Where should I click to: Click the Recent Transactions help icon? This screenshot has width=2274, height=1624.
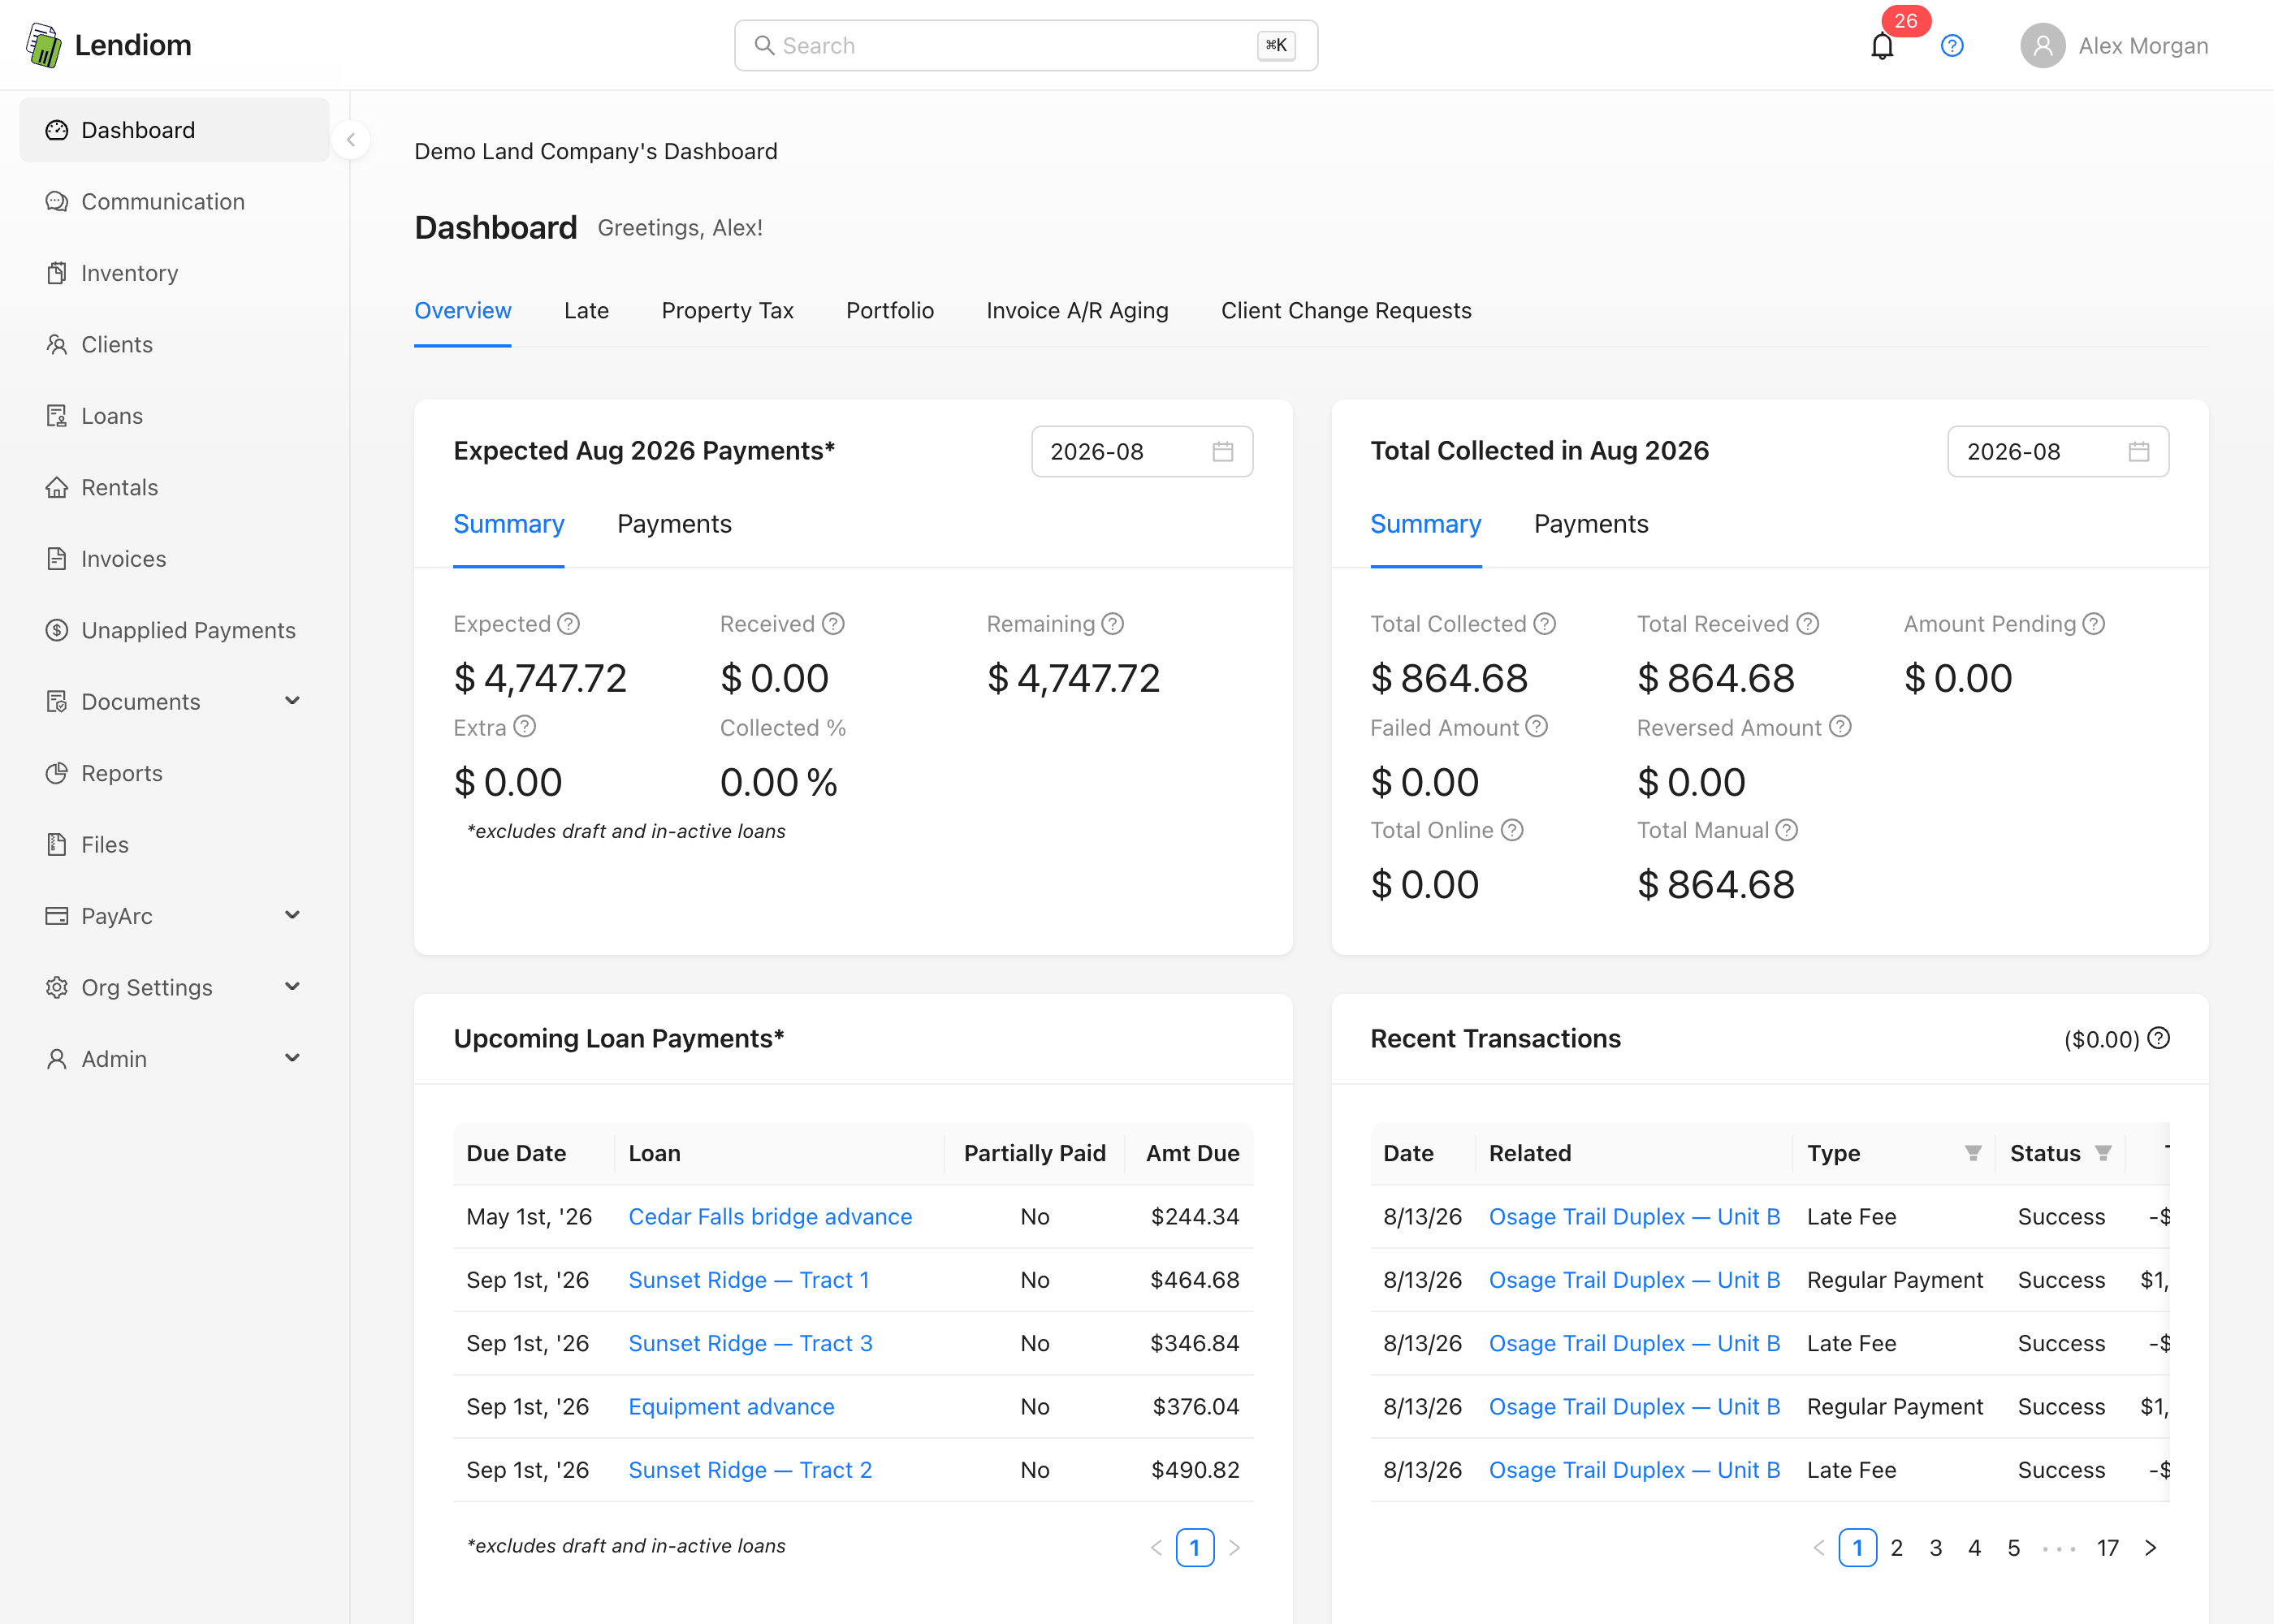pyautogui.click(x=2159, y=1038)
